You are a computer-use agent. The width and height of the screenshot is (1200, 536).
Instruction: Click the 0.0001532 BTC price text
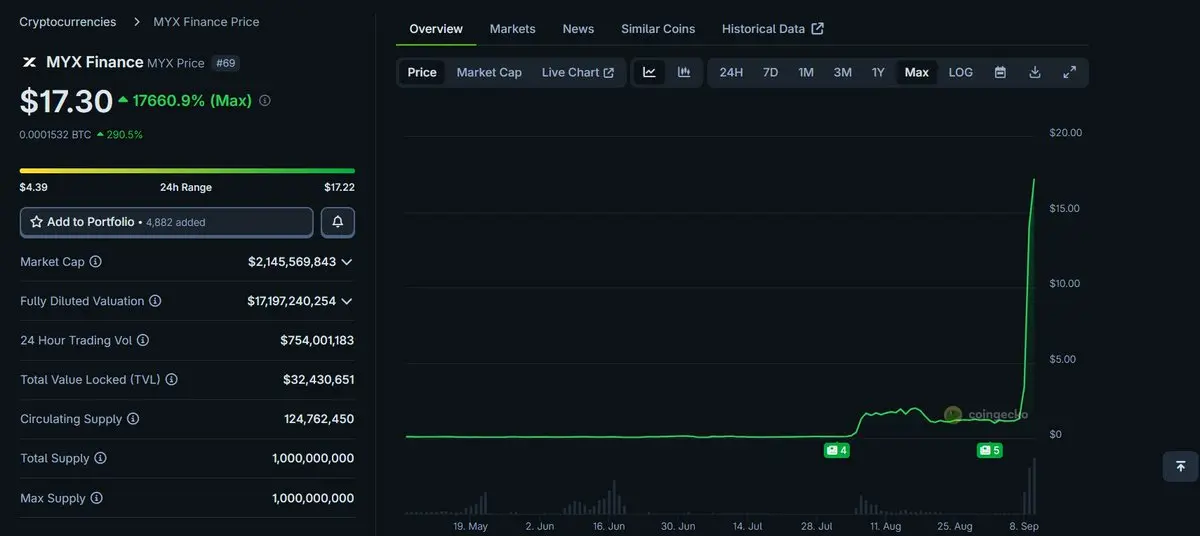55,134
